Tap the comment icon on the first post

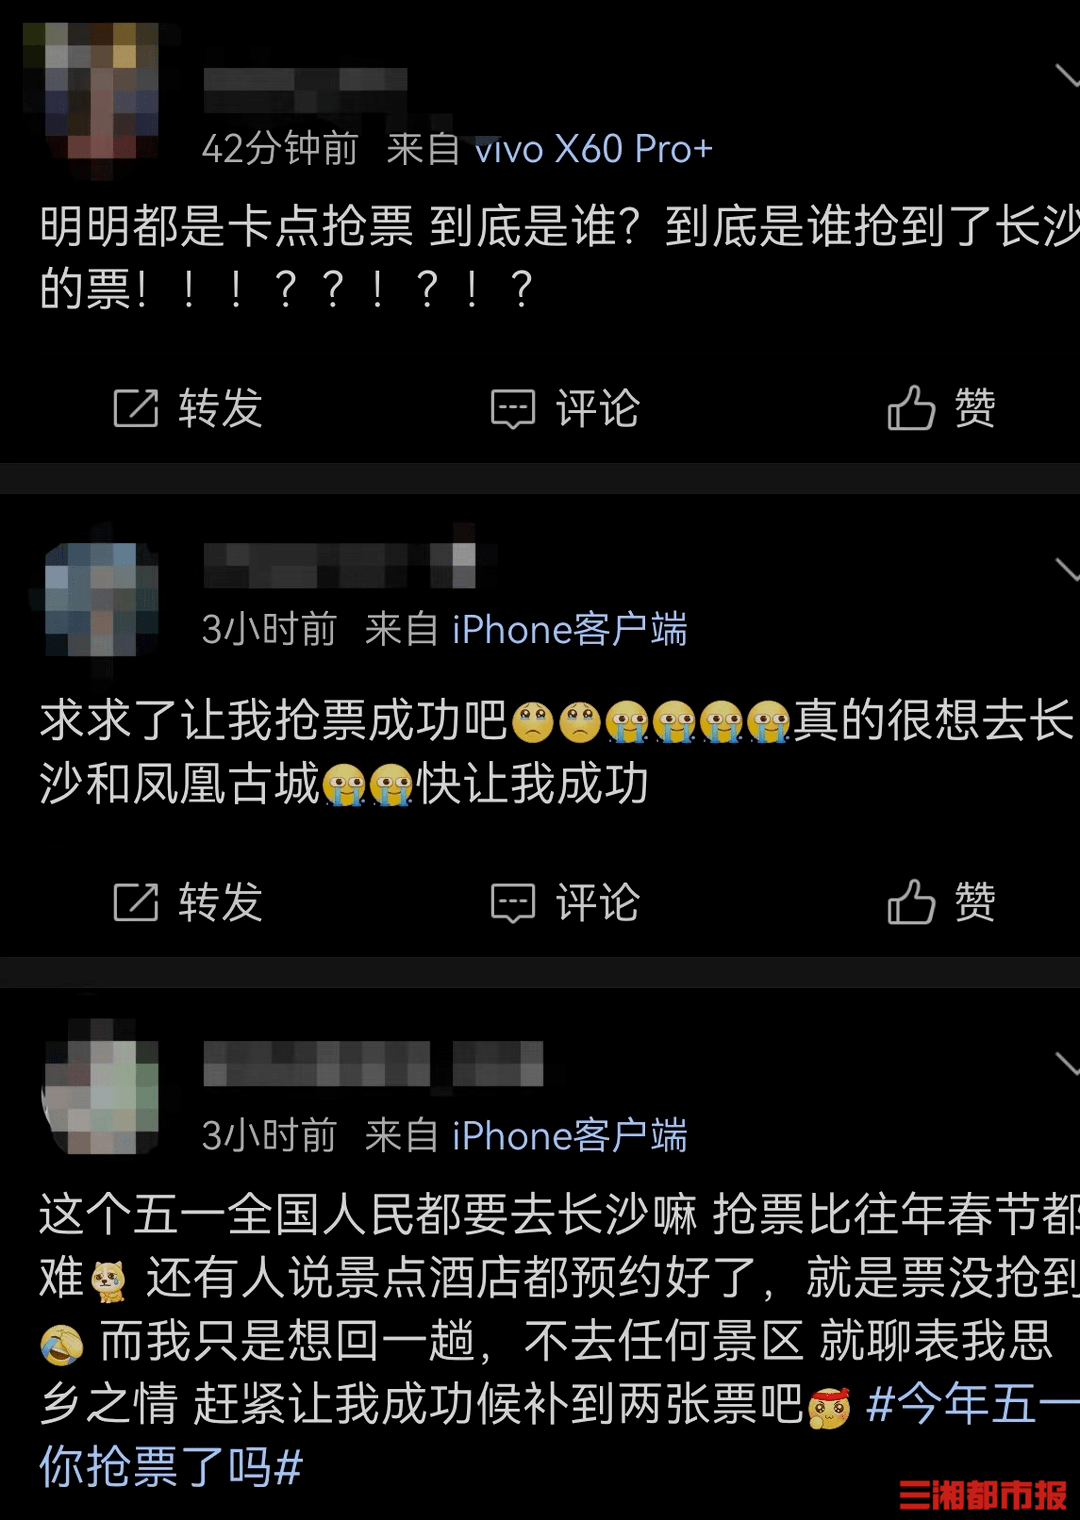(x=513, y=409)
